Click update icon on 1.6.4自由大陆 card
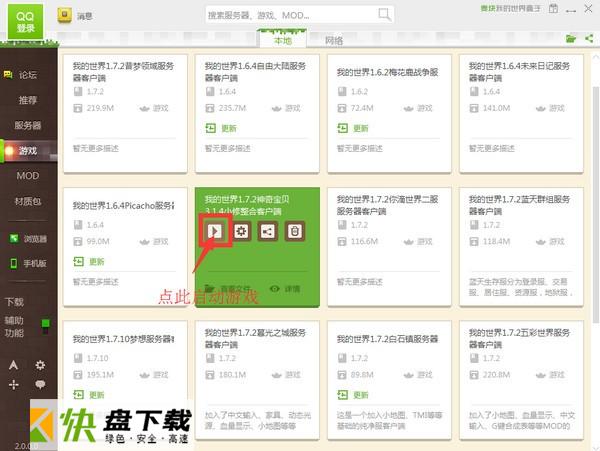 coord(210,128)
